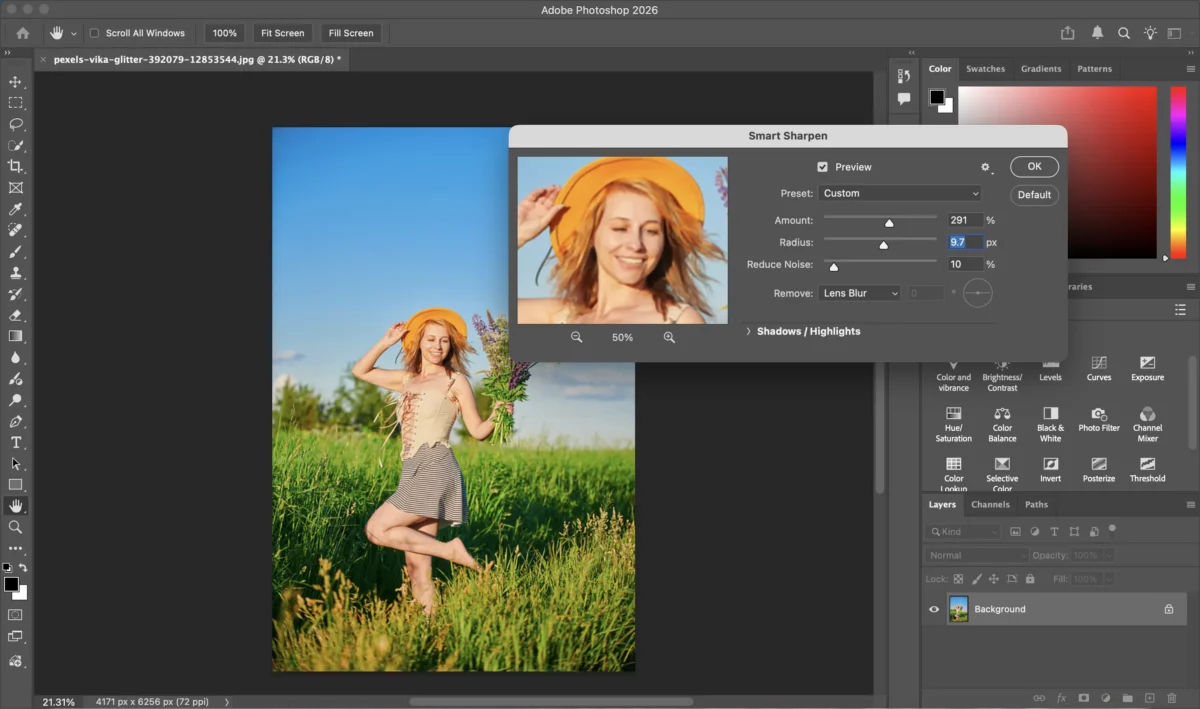The width and height of the screenshot is (1200, 709).
Task: Select the Type tool
Action: [x=15, y=442]
